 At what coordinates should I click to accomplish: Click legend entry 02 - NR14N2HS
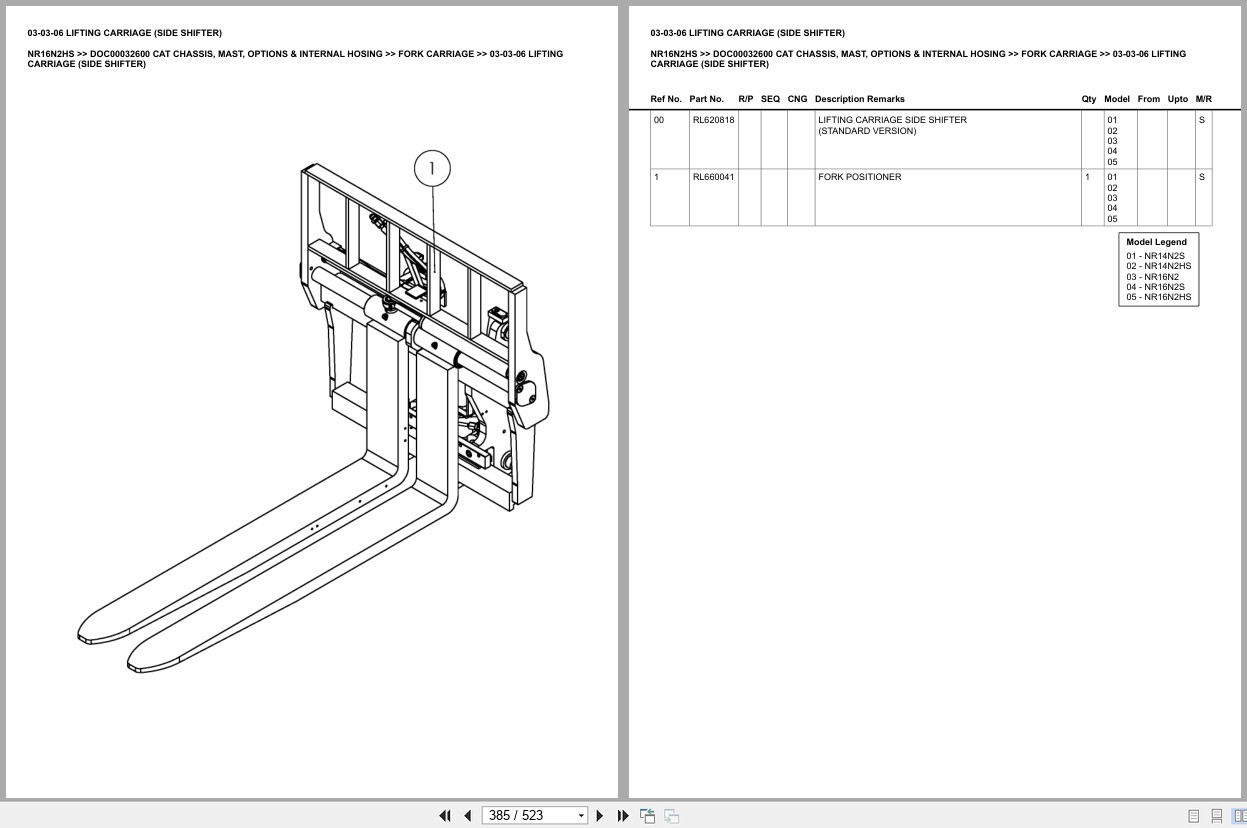[1159, 266]
